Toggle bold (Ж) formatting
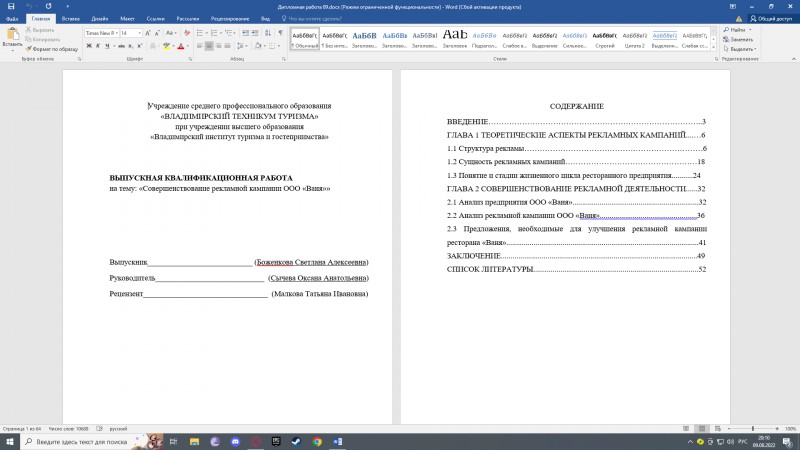 point(89,46)
